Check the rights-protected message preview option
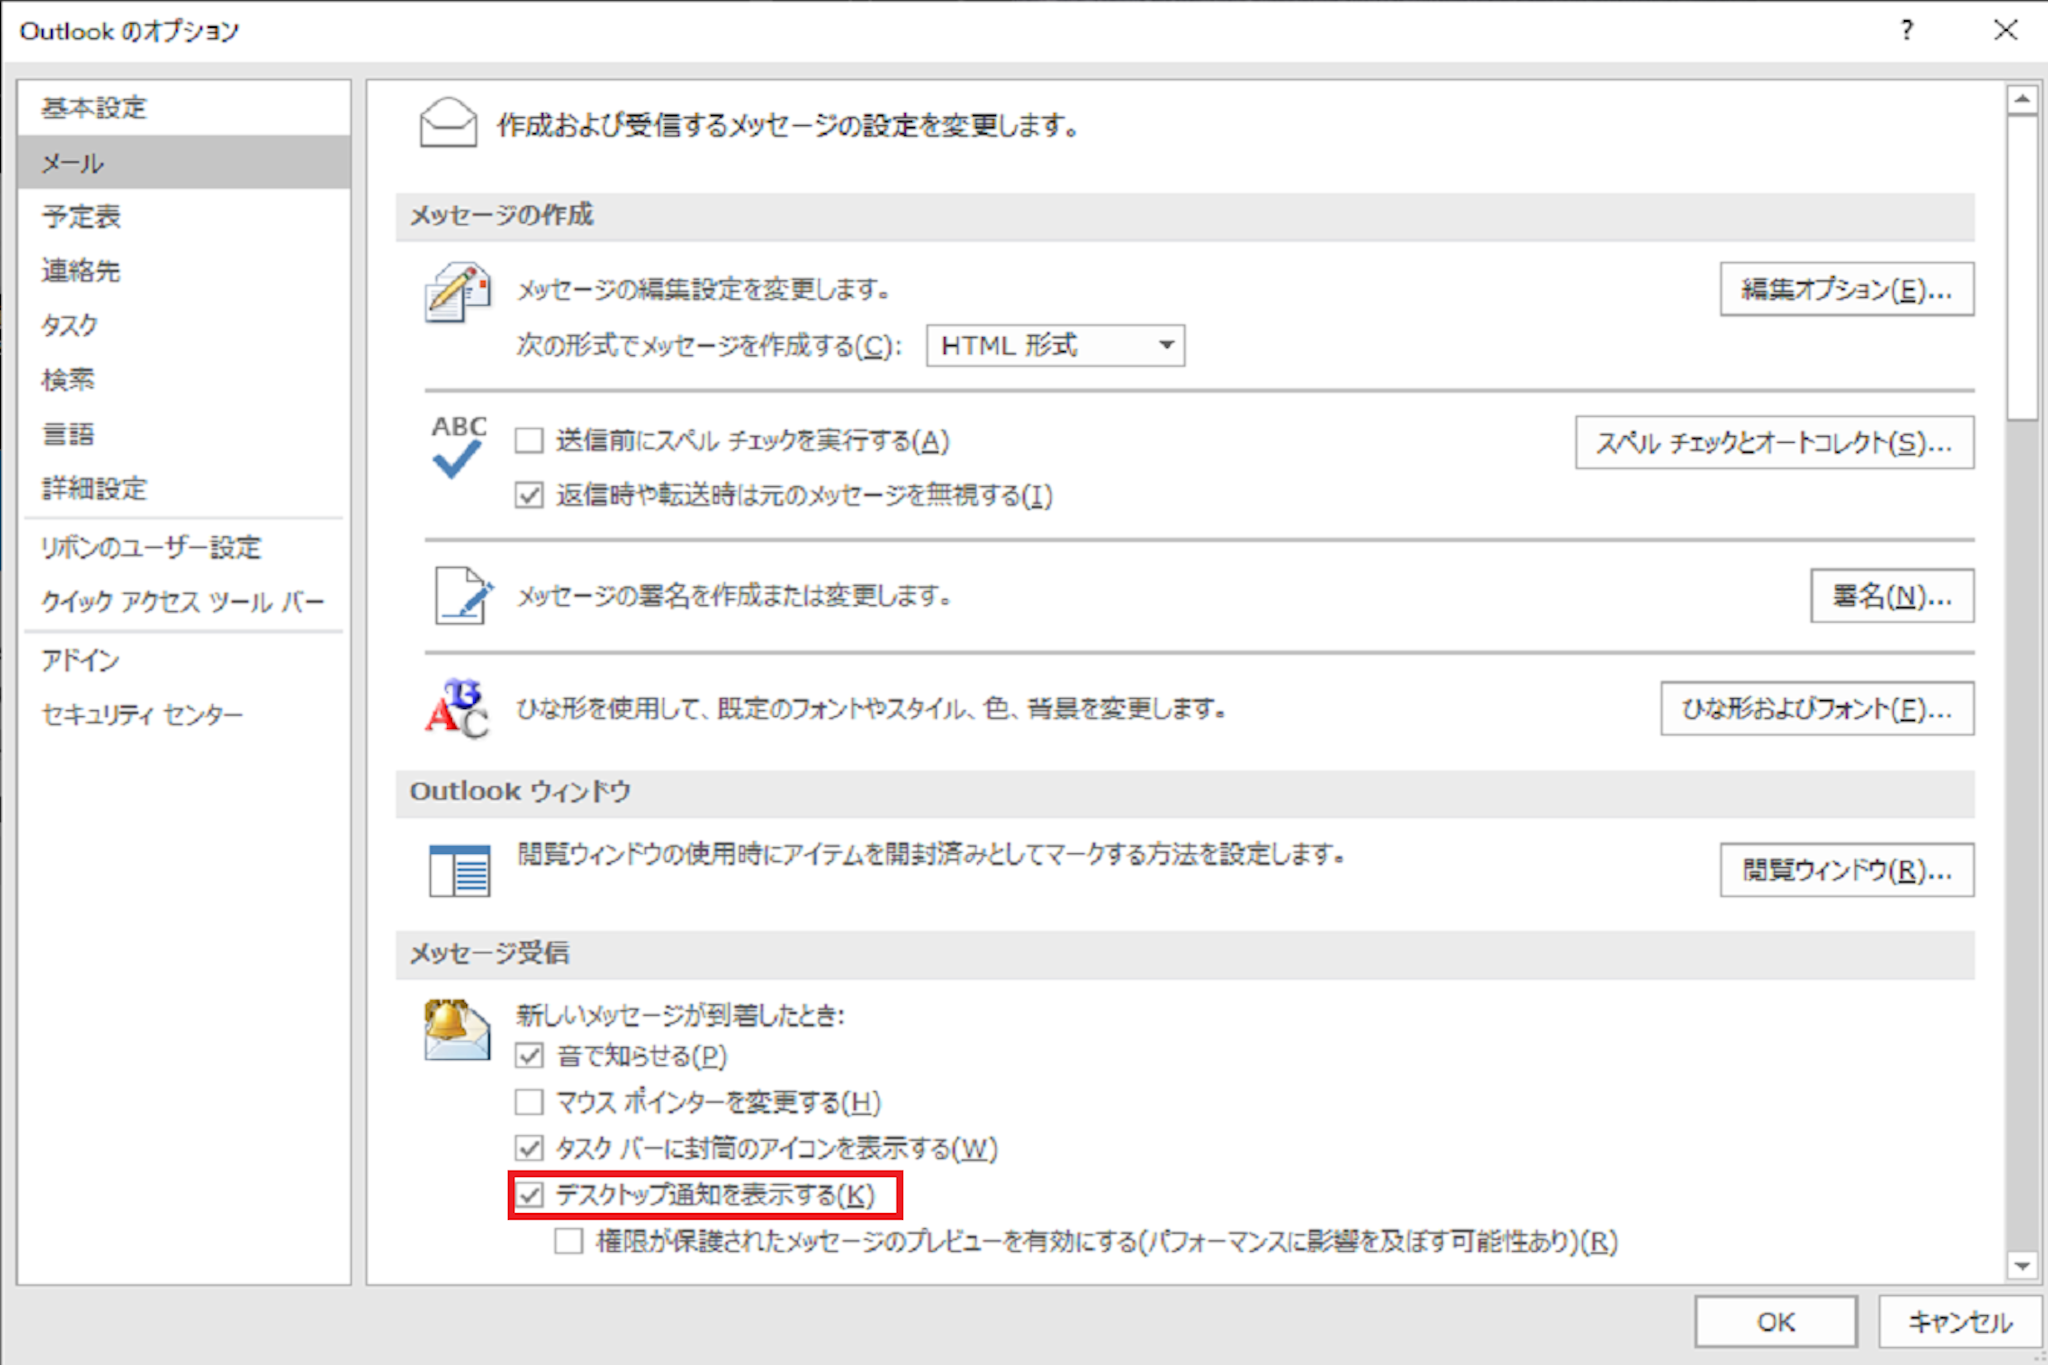The width and height of the screenshot is (2048, 1365). click(x=569, y=1242)
